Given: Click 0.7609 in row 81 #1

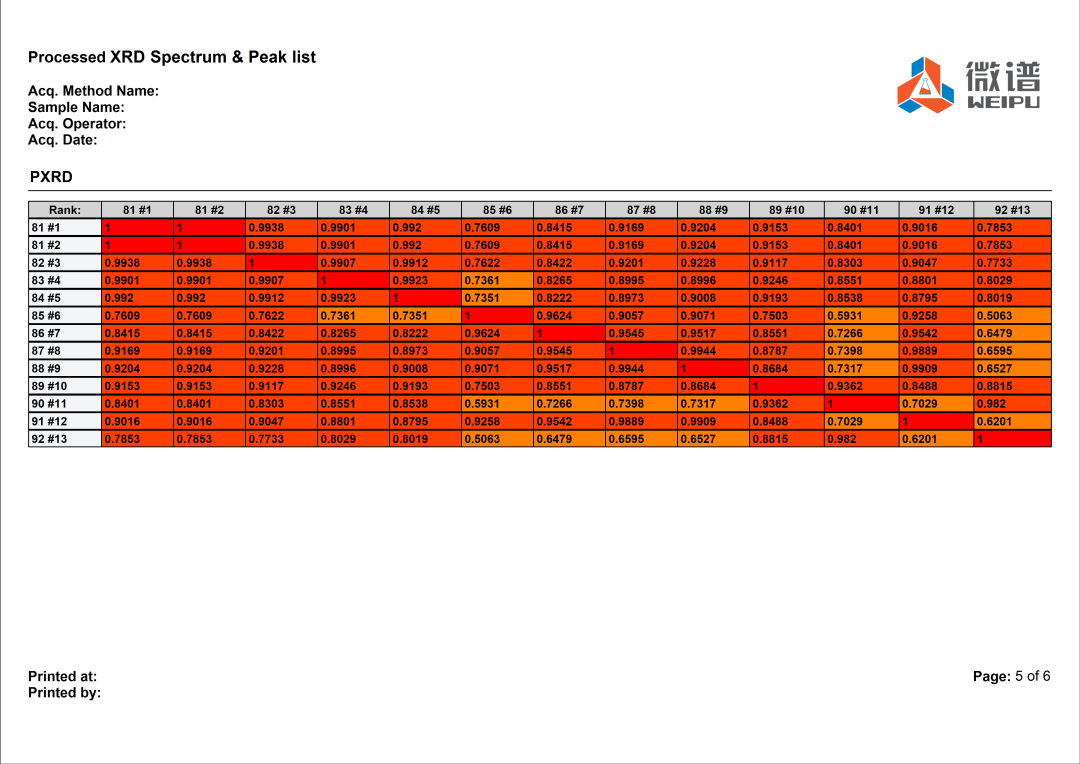Looking at the screenshot, I should pos(497,227).
